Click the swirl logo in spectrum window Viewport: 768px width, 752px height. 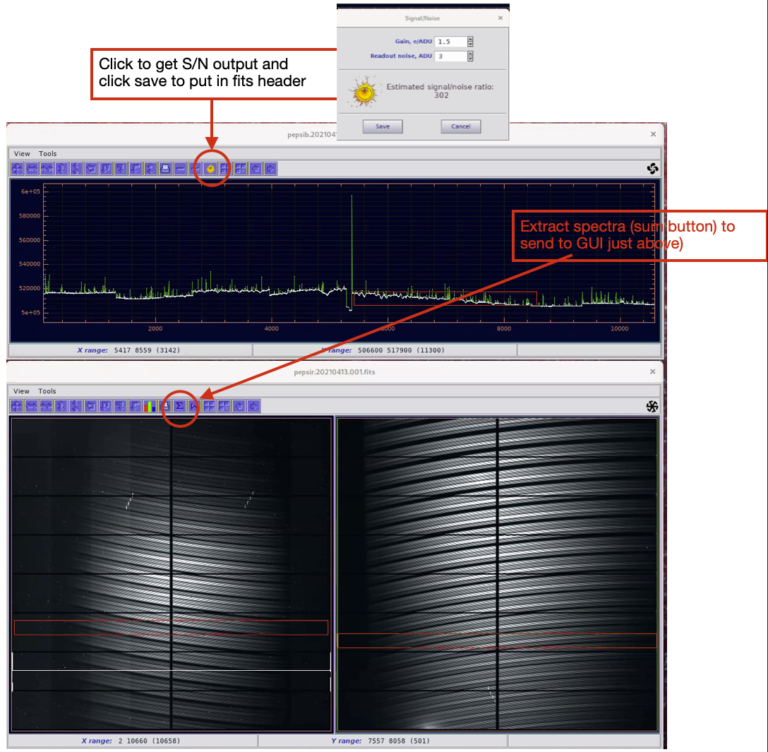(x=653, y=169)
